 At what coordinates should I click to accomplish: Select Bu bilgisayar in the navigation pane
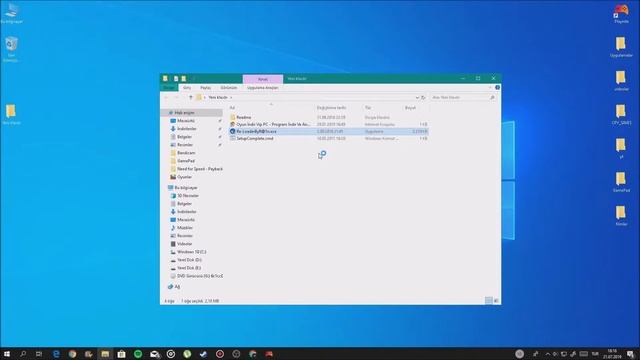pos(186,188)
